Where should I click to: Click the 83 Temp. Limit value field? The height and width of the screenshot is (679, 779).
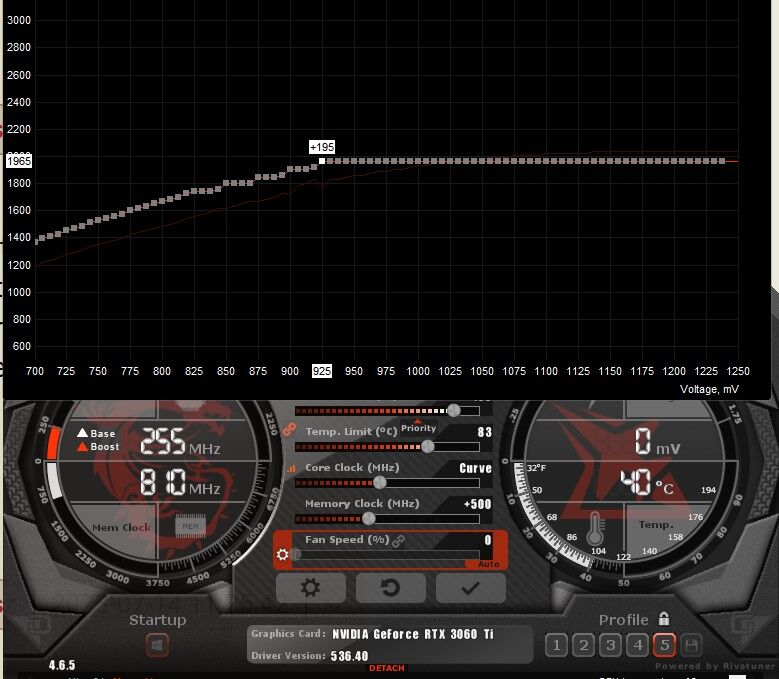(484, 432)
